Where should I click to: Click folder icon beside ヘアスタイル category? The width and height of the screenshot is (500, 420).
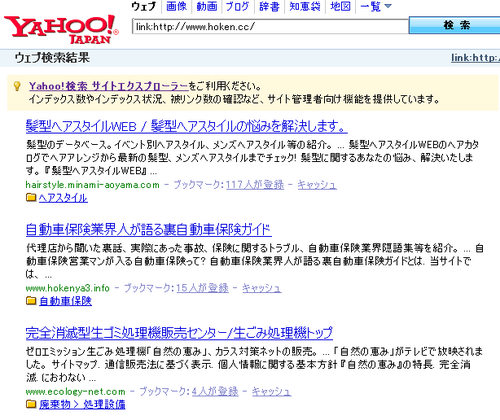31,198
